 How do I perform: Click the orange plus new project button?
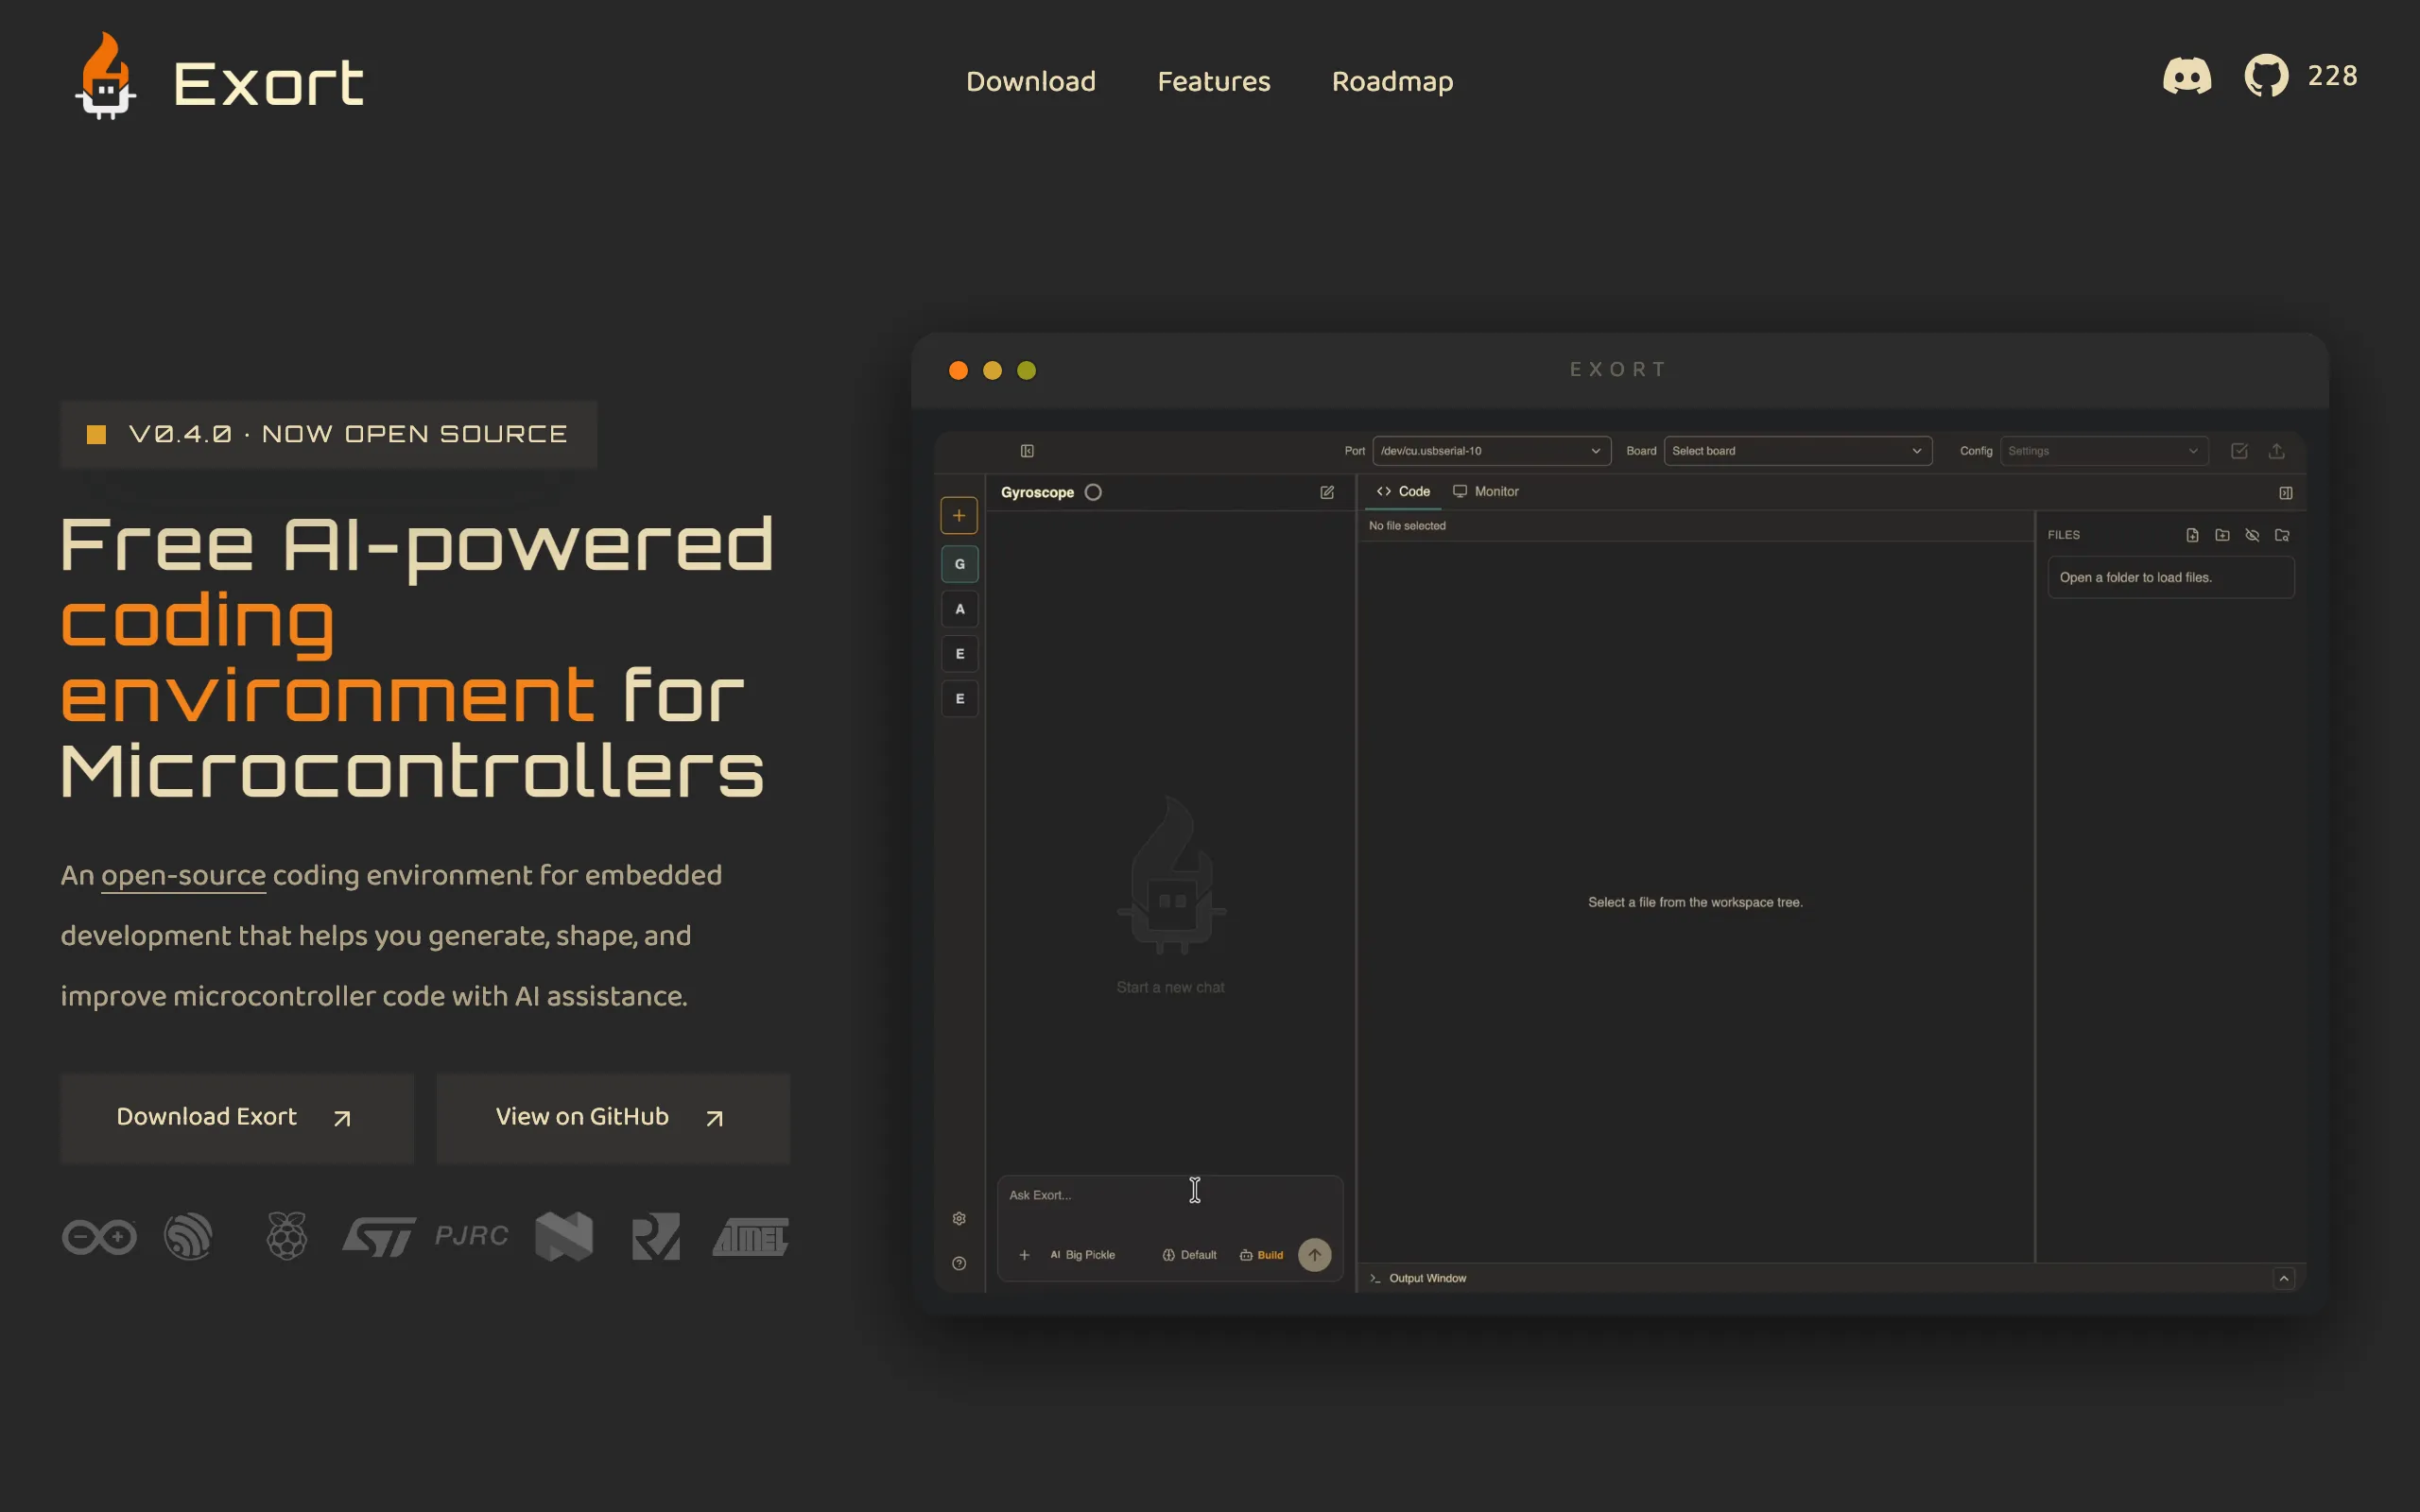pos(959,516)
